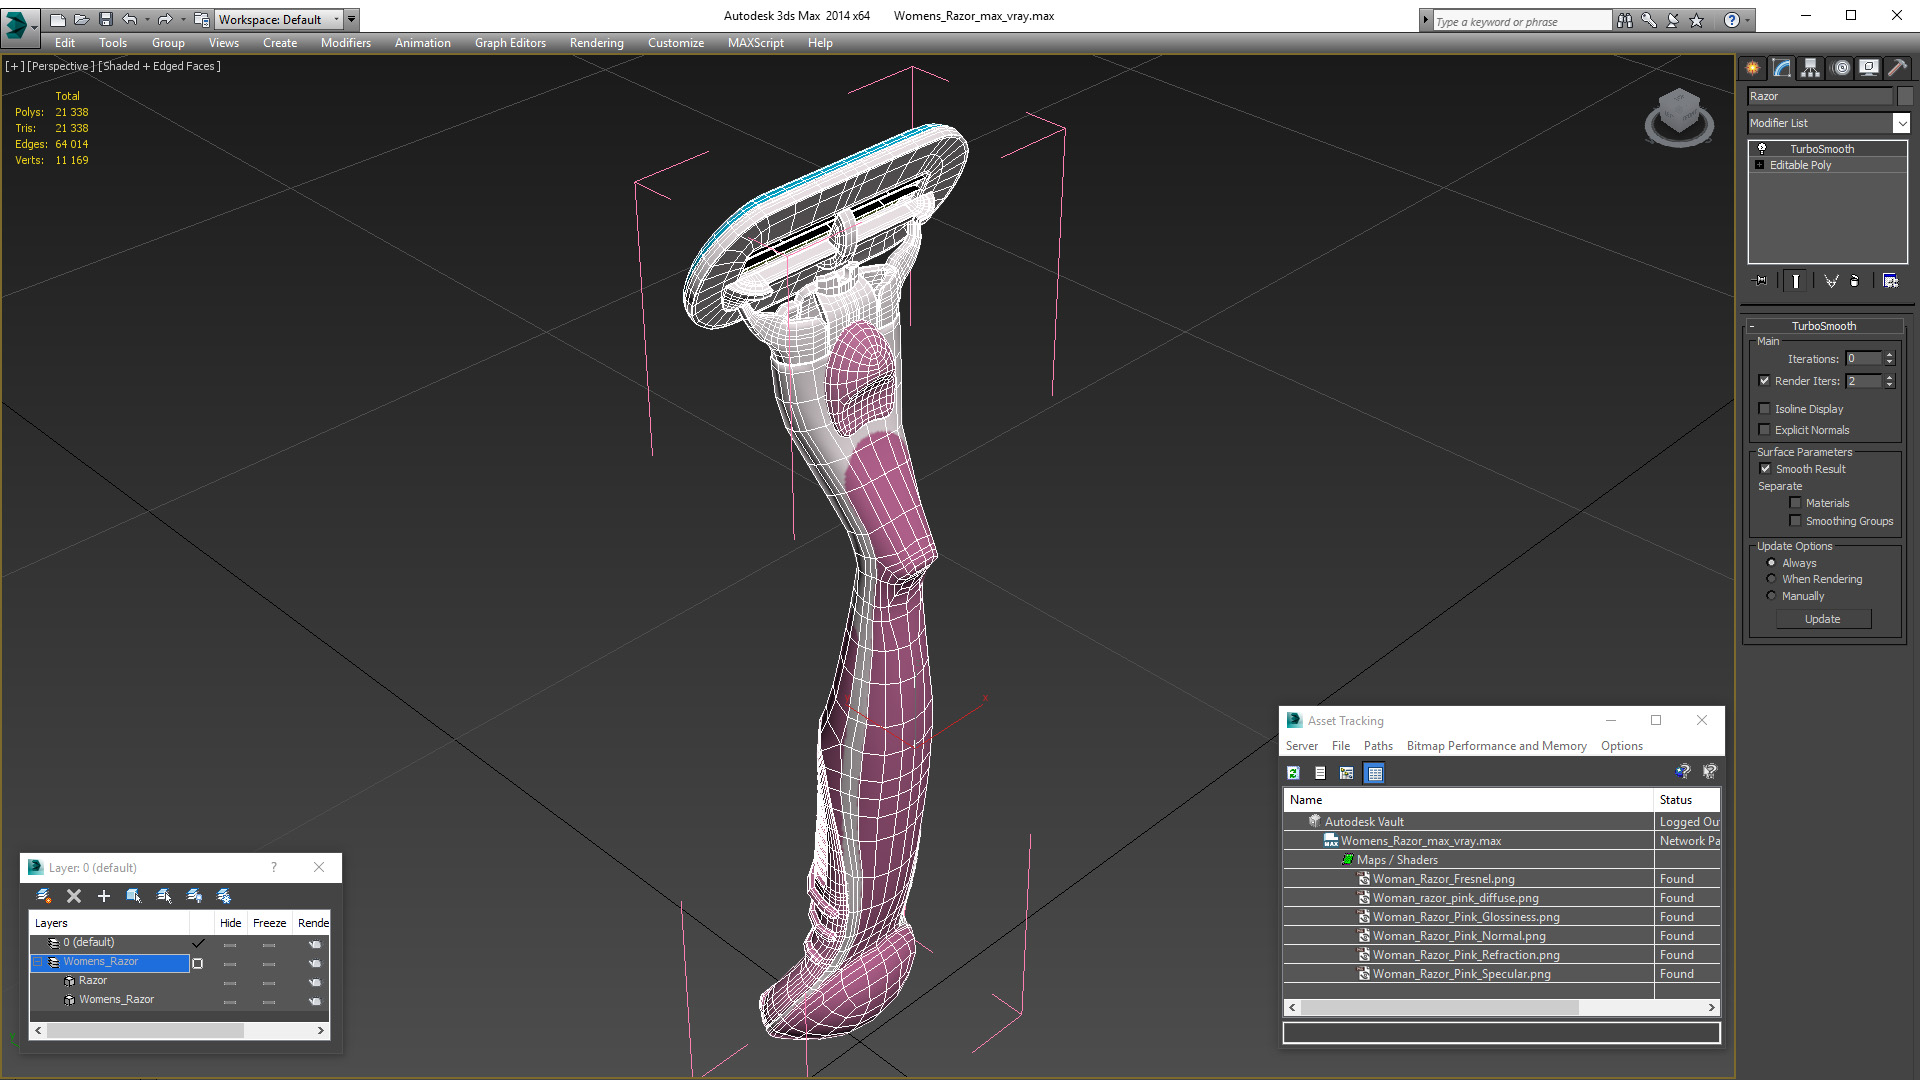Delete highlighted layer with X icon
1920x1080 pixels.
click(x=74, y=896)
